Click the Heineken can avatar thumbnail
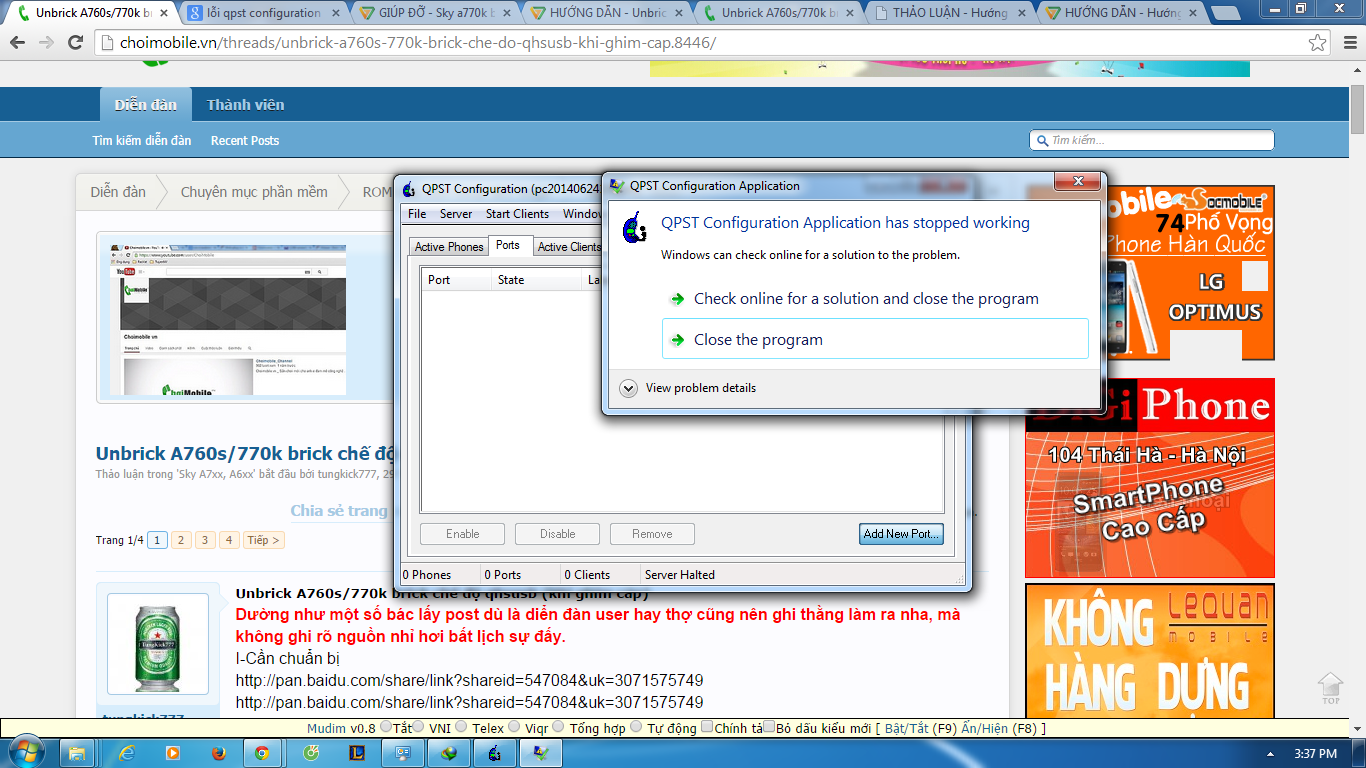This screenshot has height=768, width=1366. (x=158, y=644)
